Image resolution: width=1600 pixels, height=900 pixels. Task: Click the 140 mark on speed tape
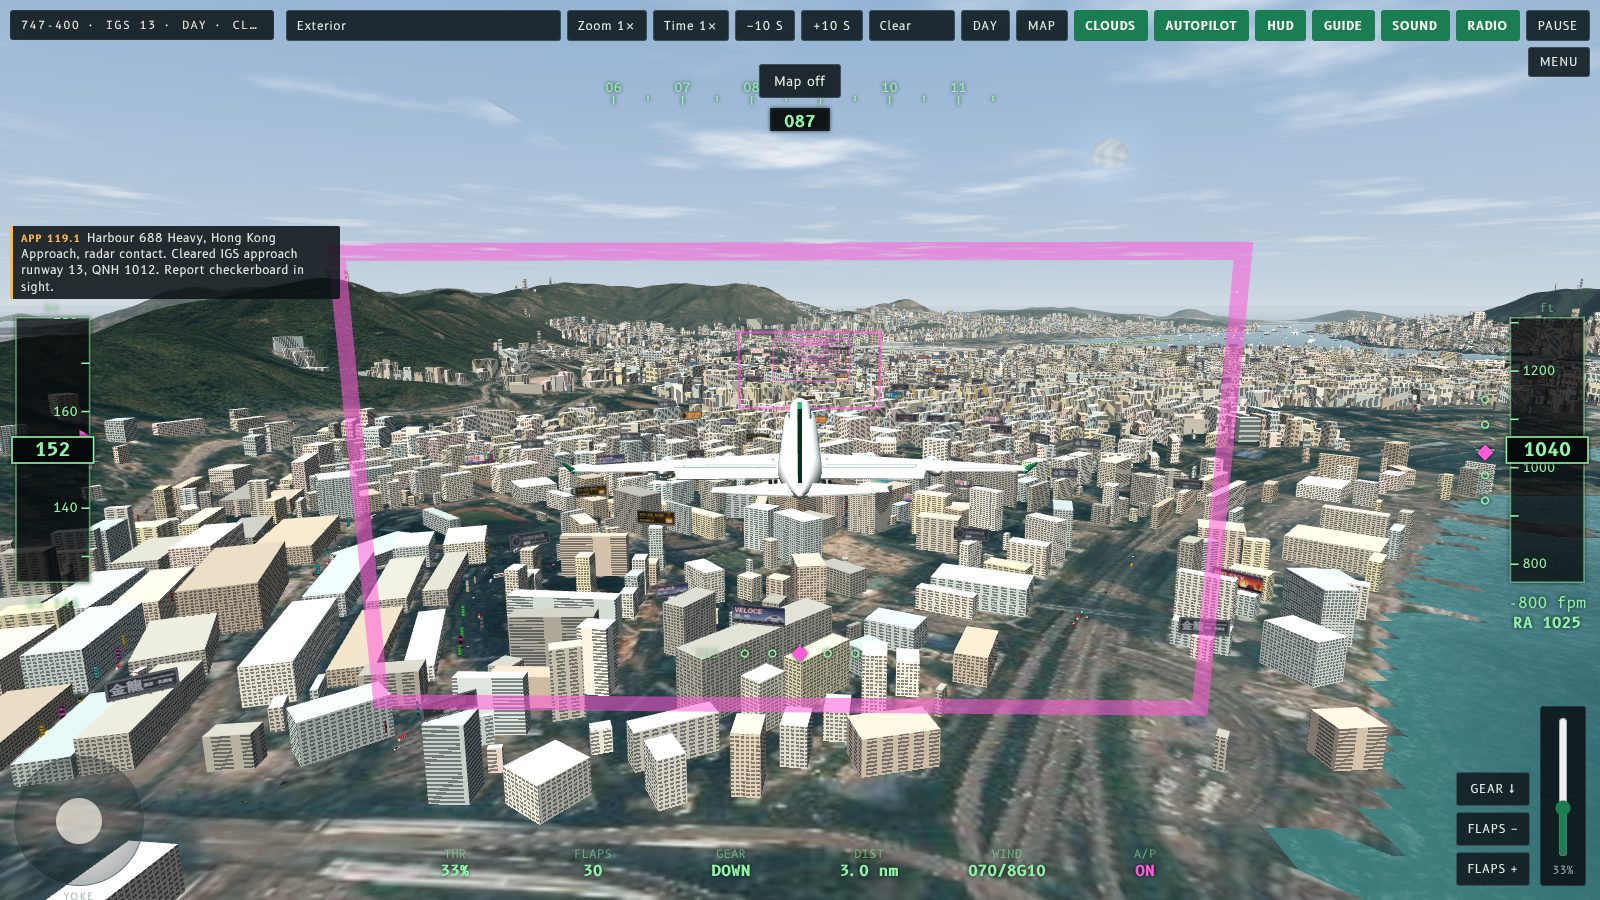tap(65, 507)
